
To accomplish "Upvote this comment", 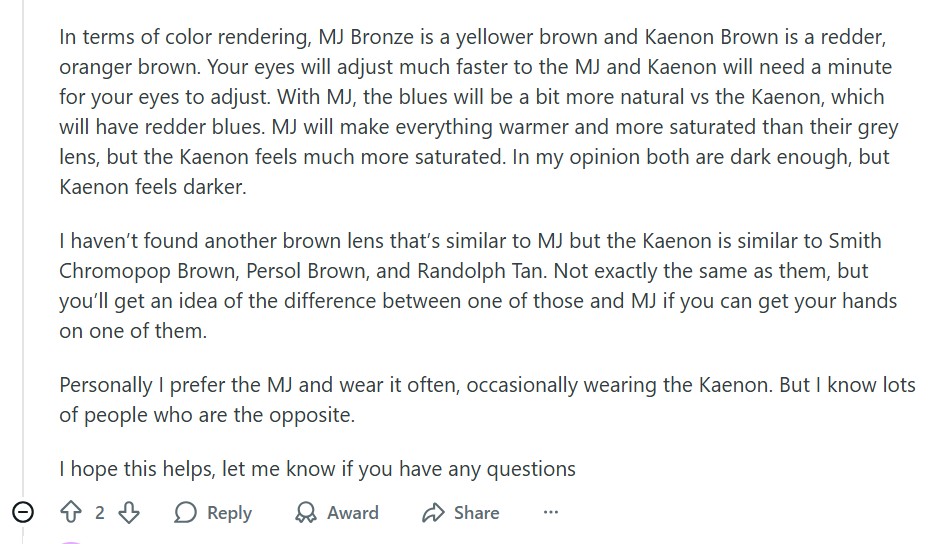I will point(71,513).
